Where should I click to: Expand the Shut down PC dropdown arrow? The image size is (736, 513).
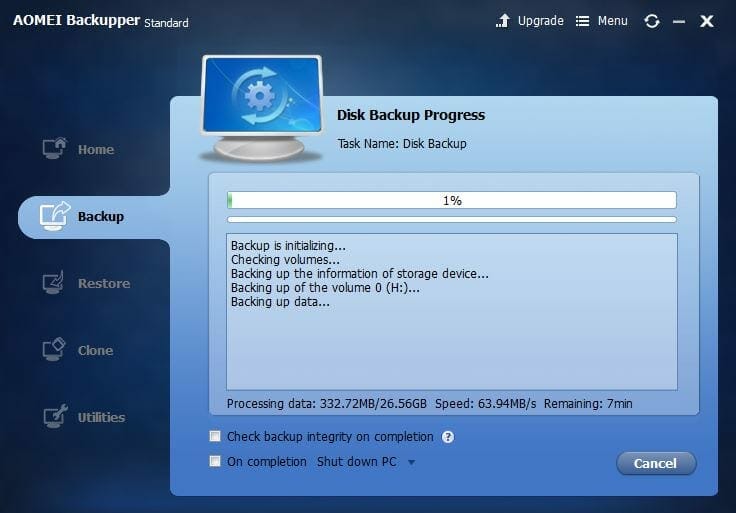pos(410,463)
